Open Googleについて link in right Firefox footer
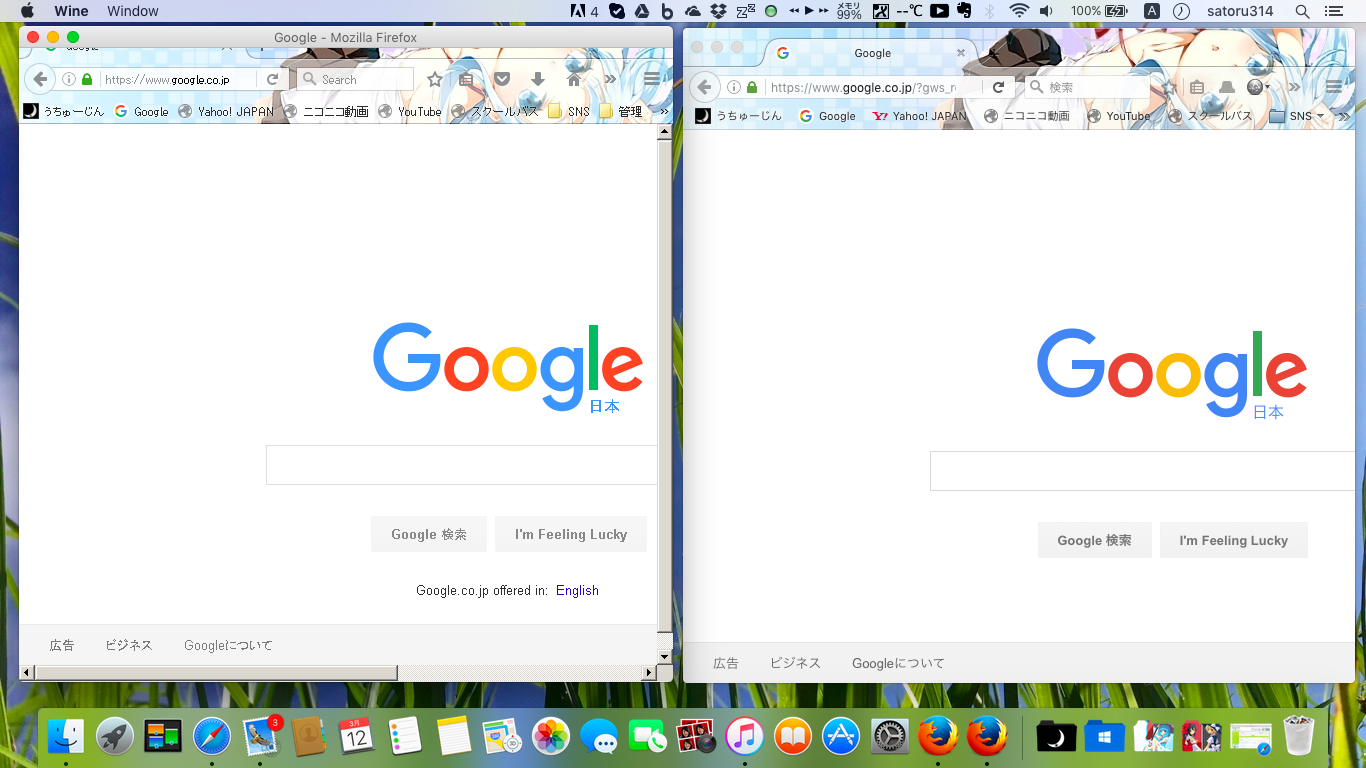This screenshot has height=768, width=1366. (x=898, y=663)
